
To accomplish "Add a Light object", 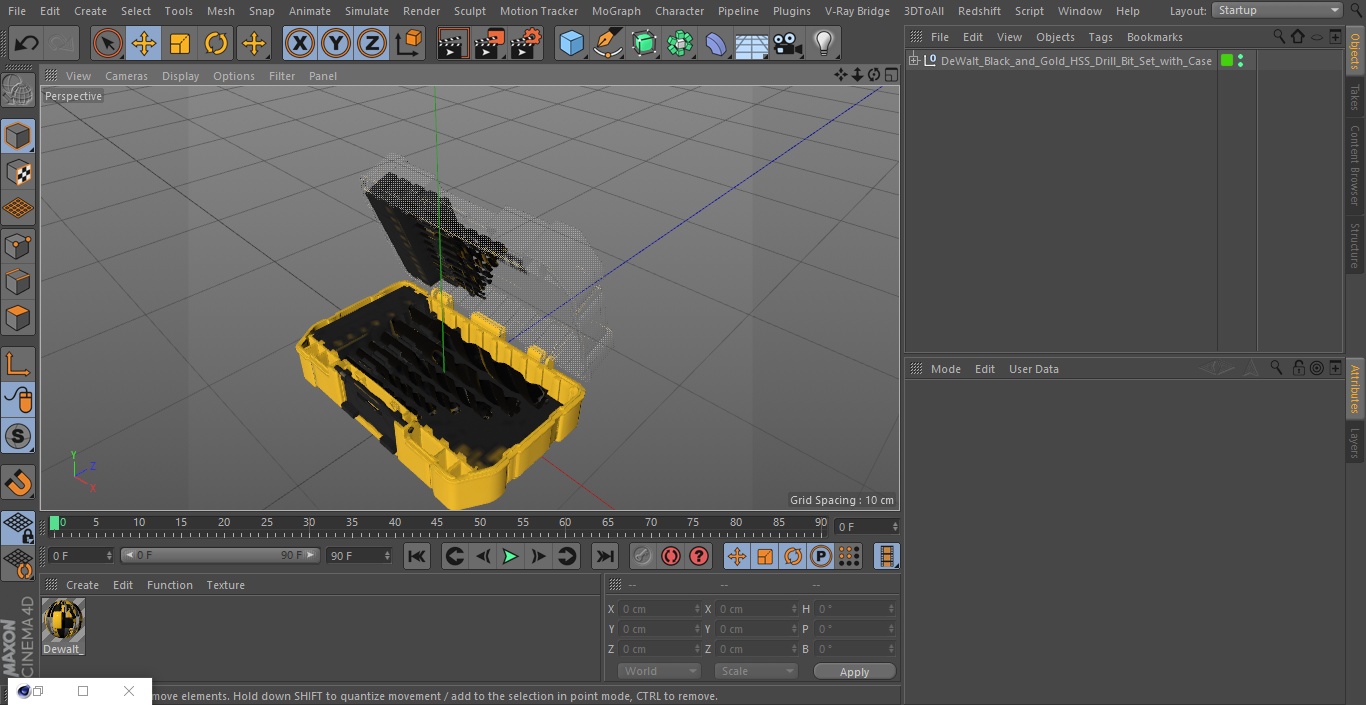I will pos(824,43).
